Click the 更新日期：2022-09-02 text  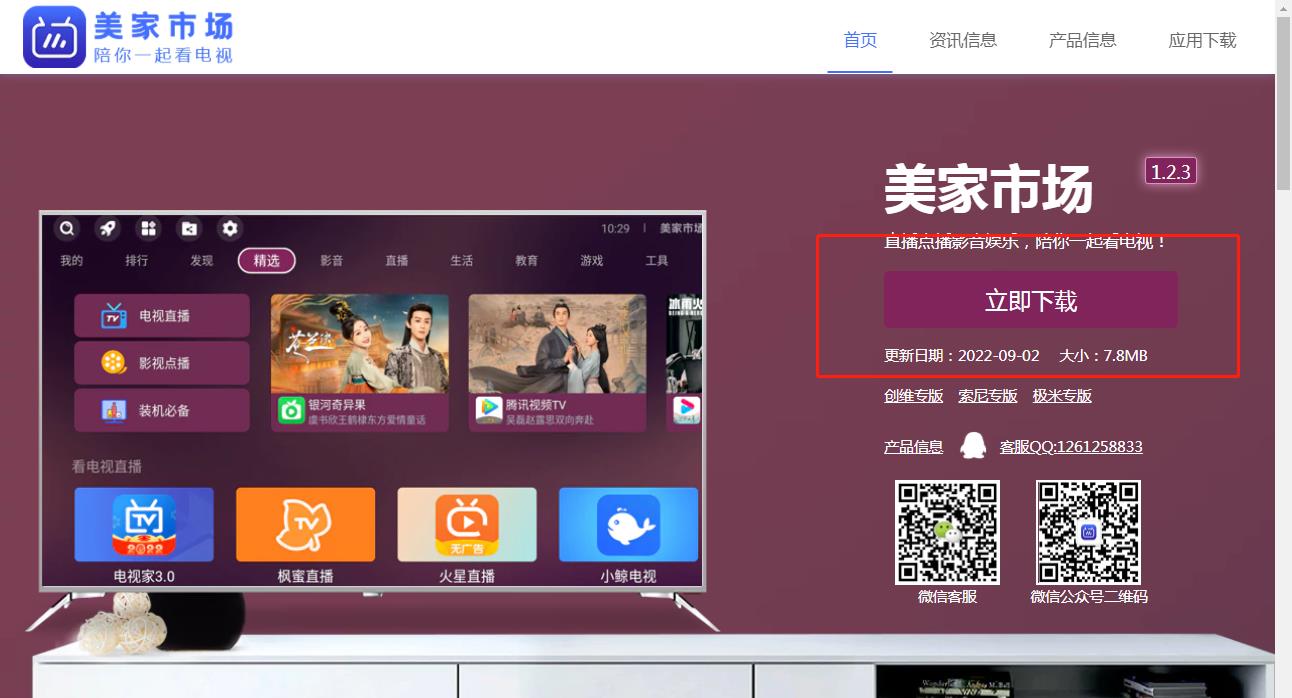point(962,356)
